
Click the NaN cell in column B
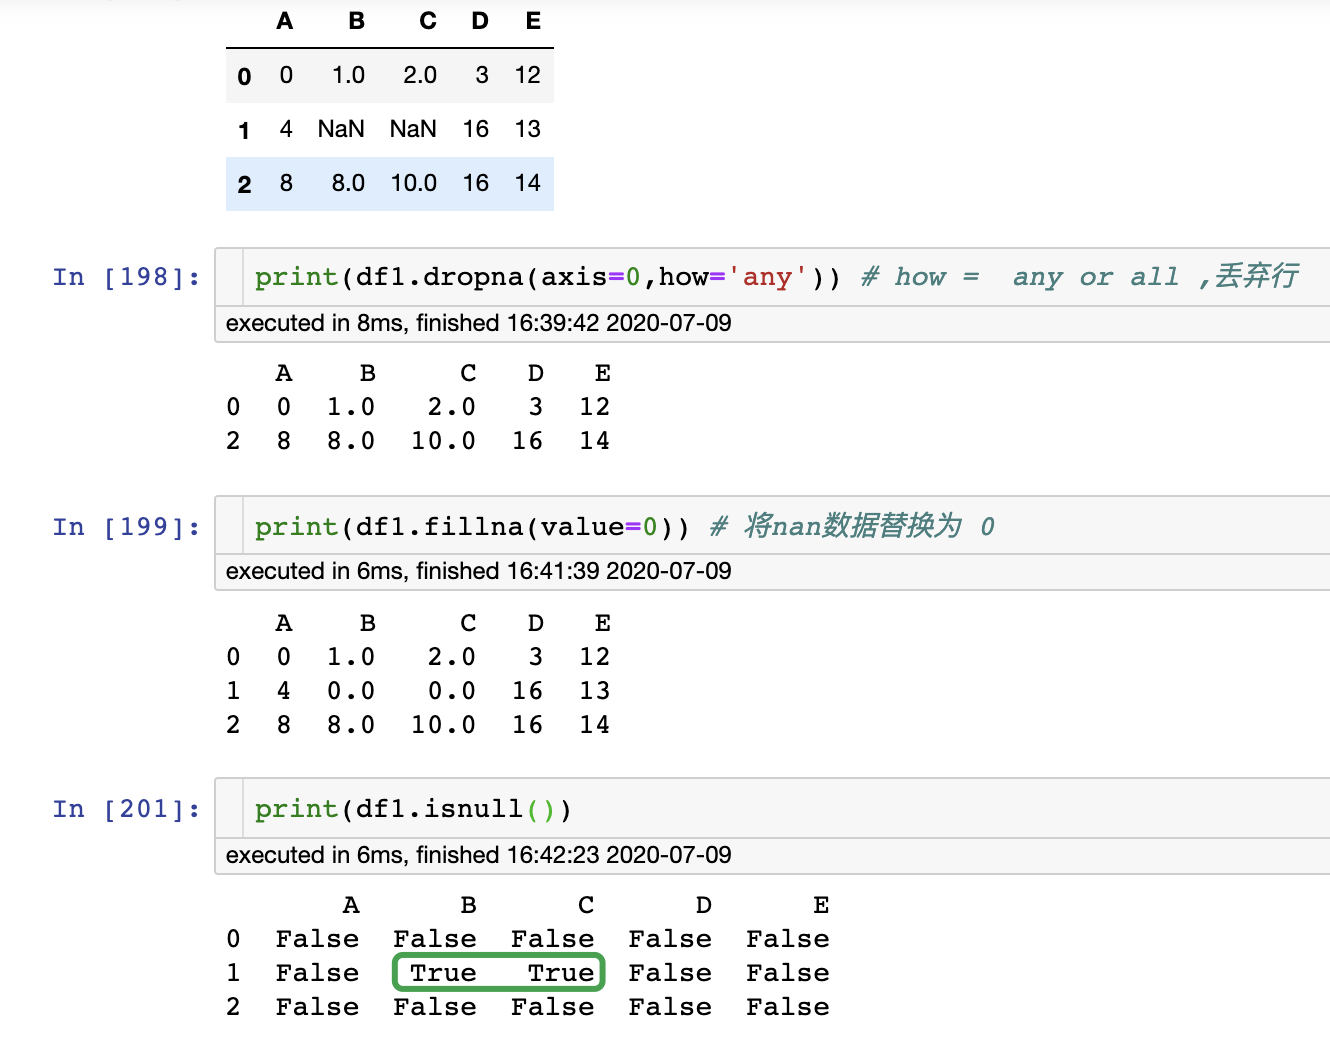point(341,129)
